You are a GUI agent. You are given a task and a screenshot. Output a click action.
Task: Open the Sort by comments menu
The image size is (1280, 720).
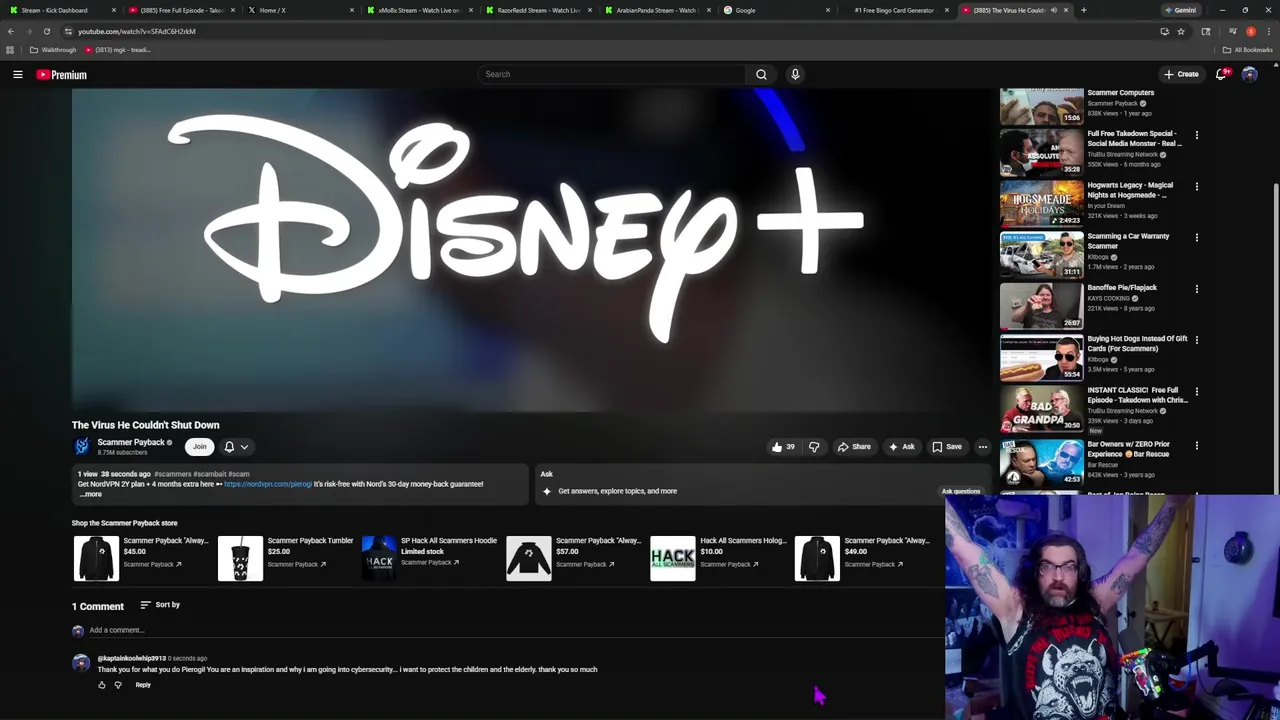tap(160, 605)
